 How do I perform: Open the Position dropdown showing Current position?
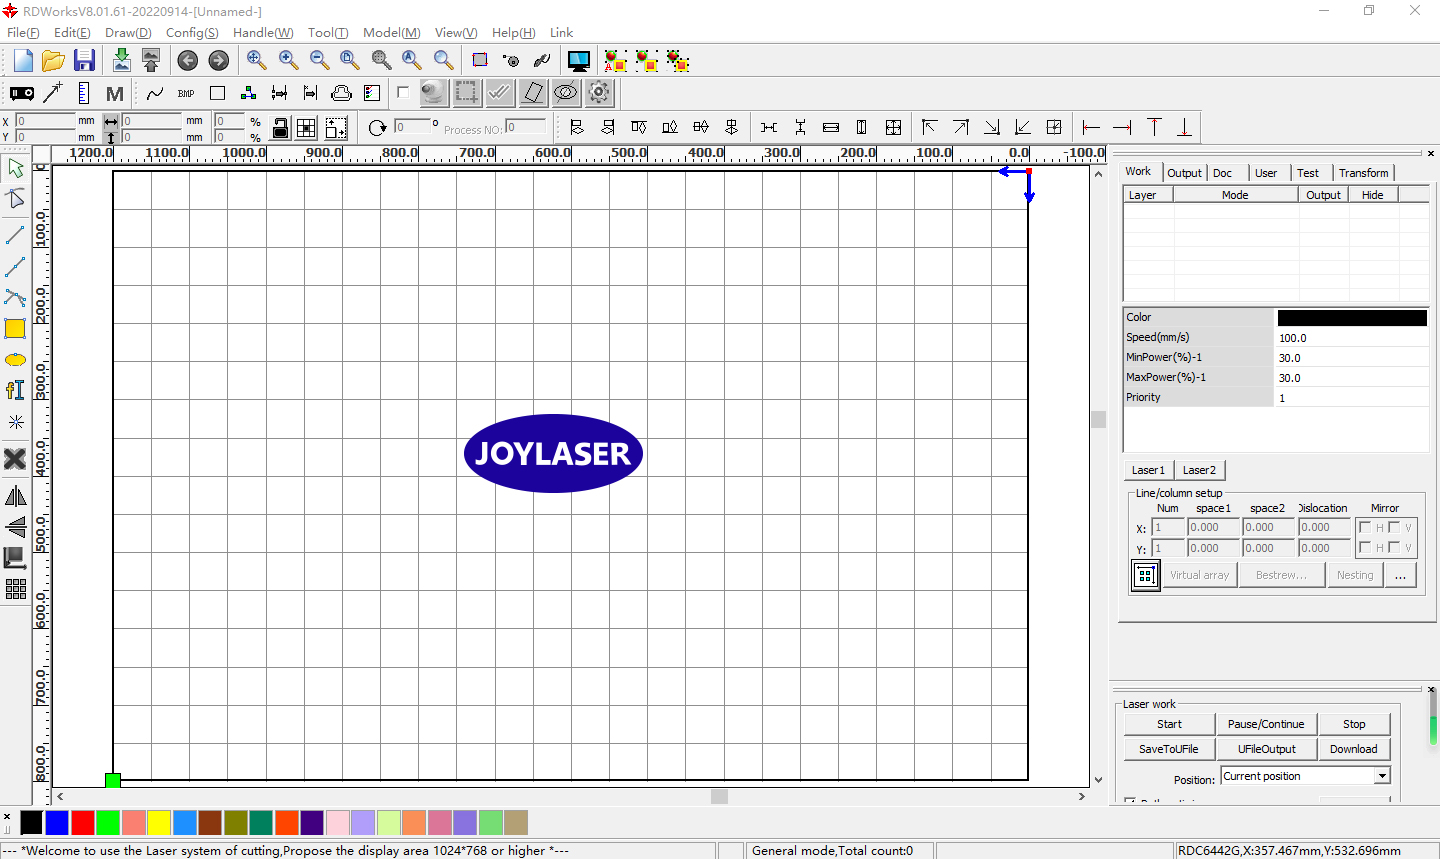click(x=1381, y=776)
